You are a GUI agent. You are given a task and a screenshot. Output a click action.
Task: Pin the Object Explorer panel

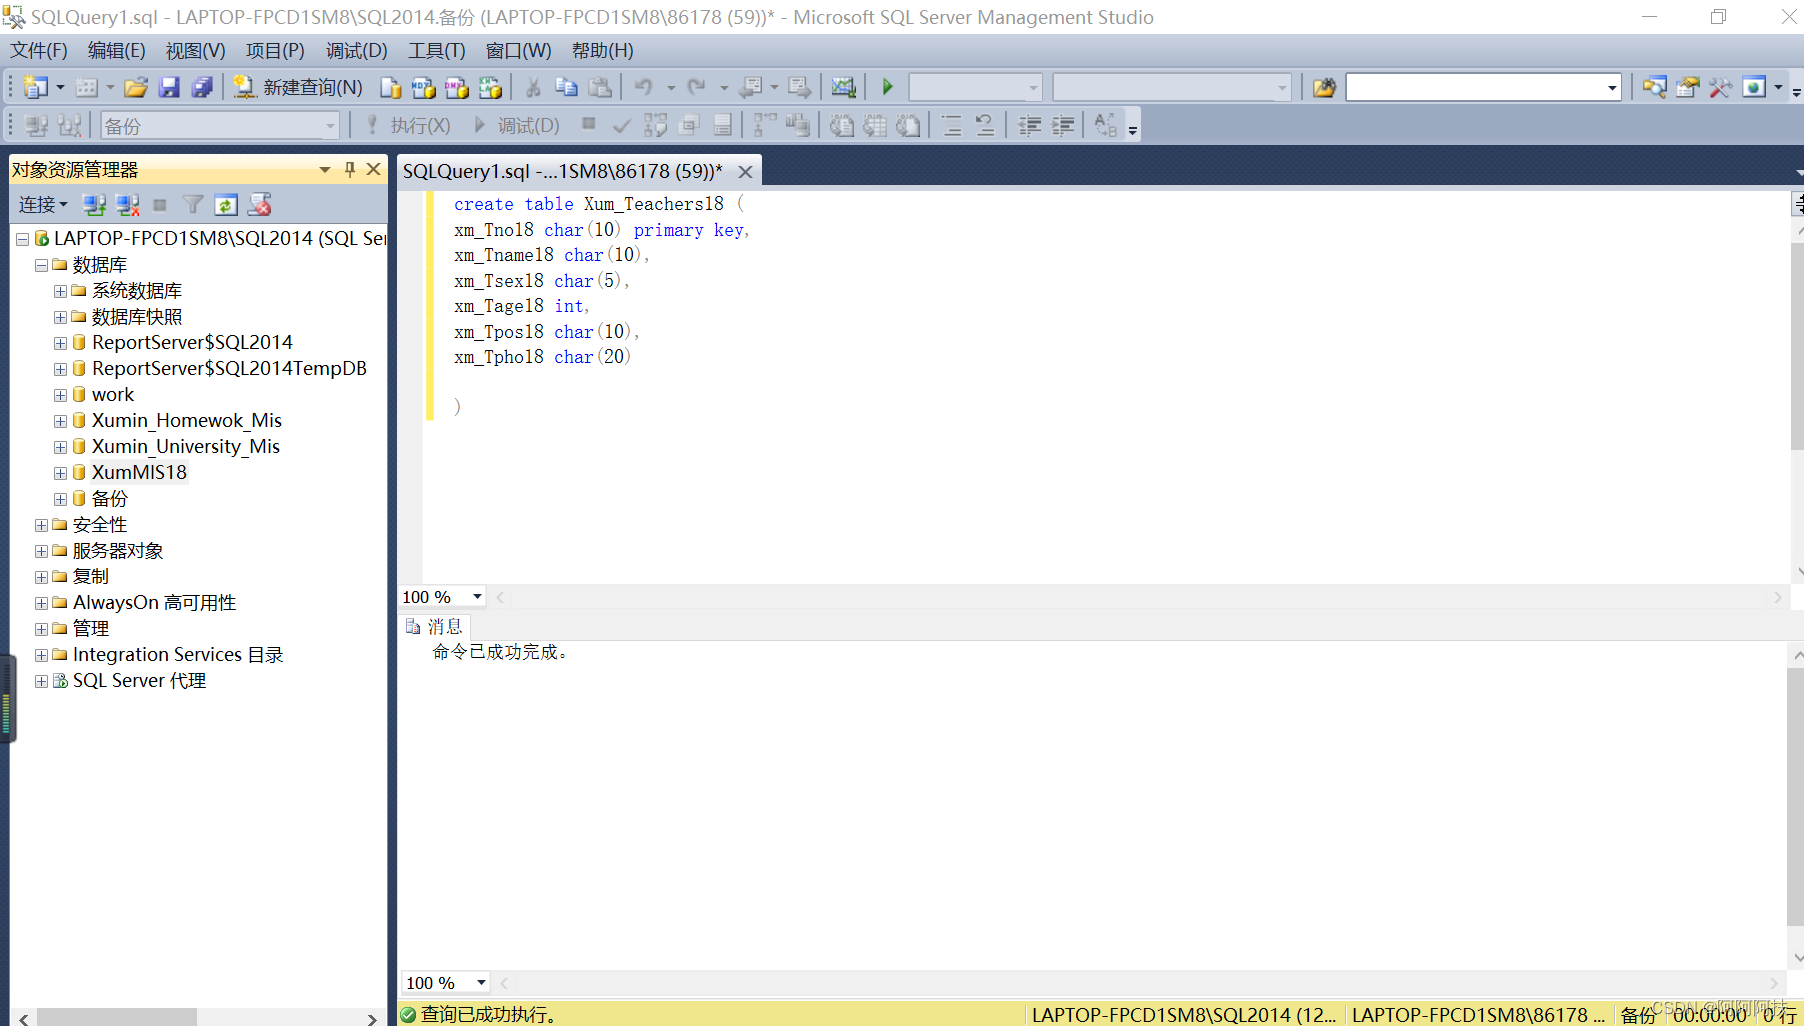[x=350, y=170]
